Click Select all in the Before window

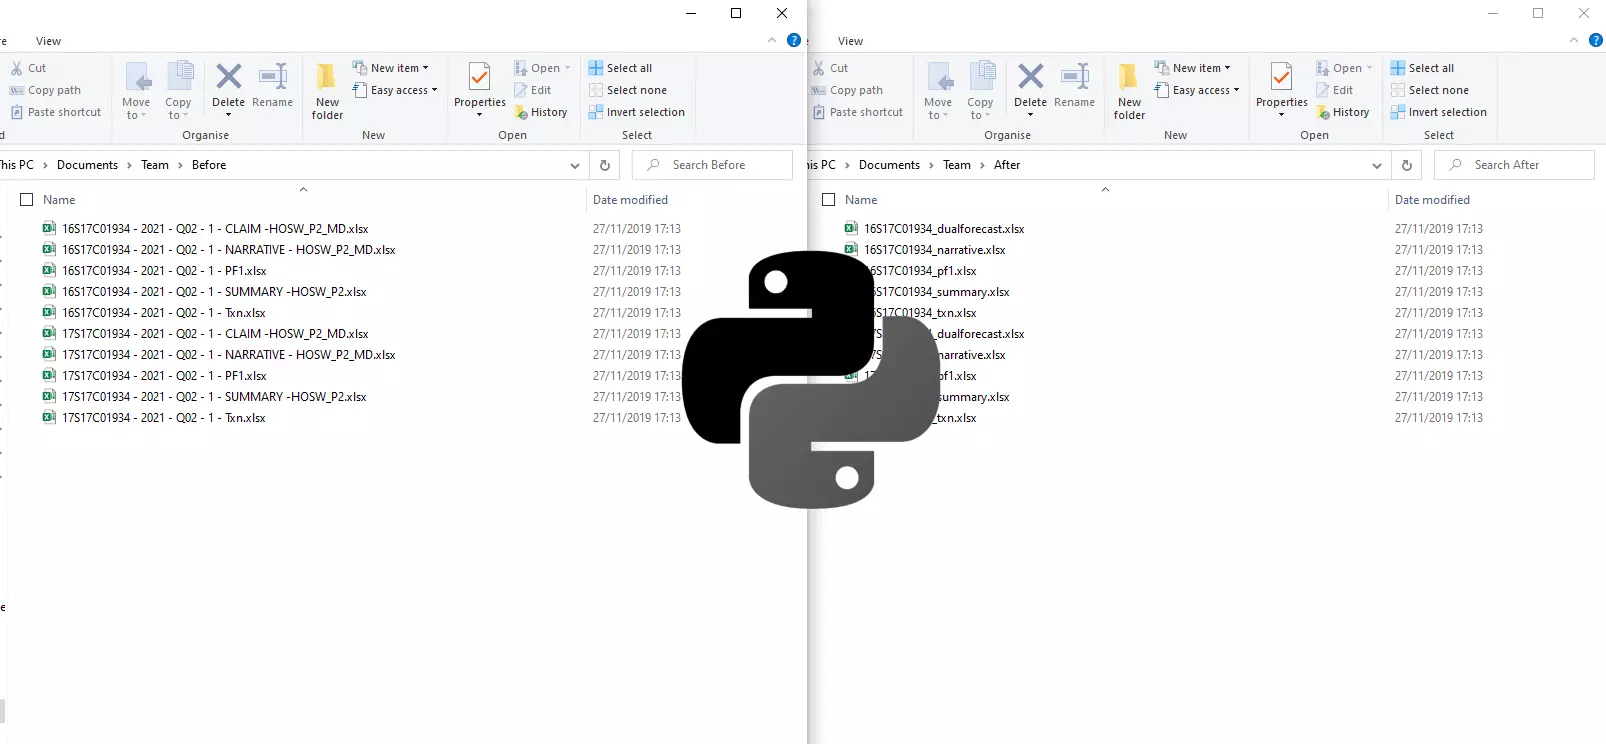click(620, 68)
